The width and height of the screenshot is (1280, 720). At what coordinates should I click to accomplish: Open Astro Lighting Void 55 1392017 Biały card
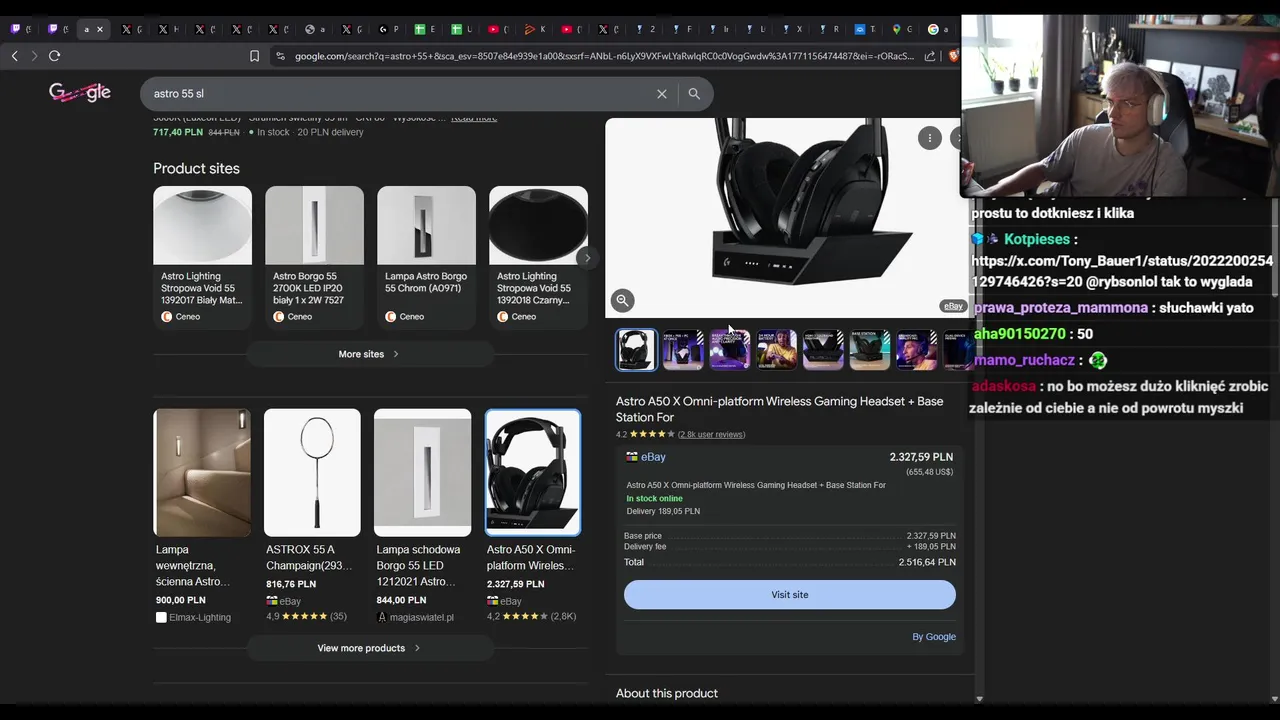coord(202,257)
